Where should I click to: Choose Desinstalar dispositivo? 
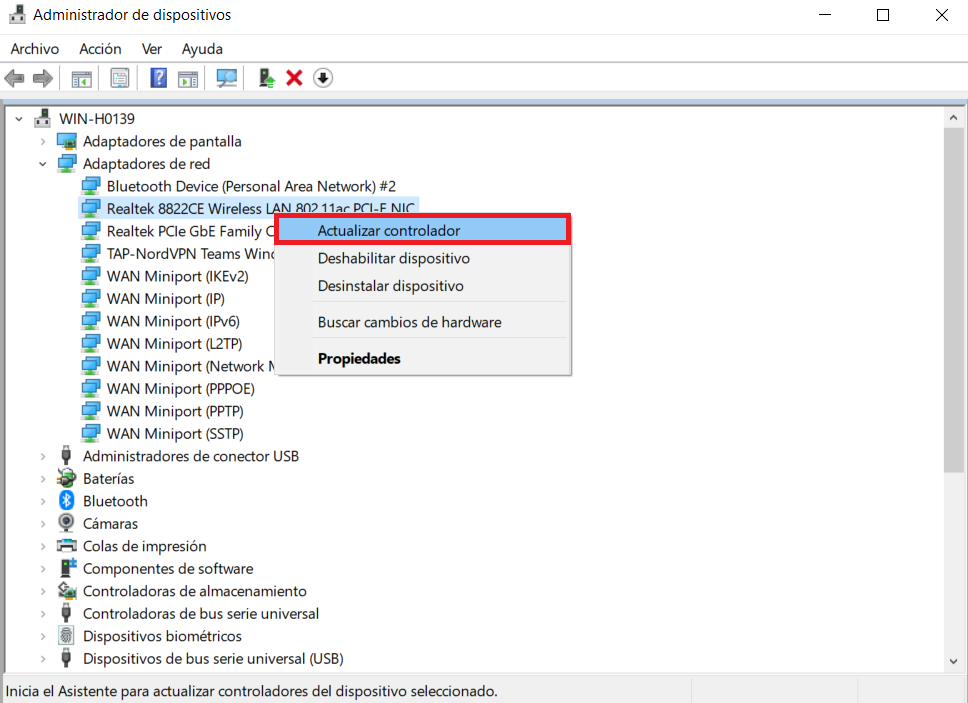422,286
